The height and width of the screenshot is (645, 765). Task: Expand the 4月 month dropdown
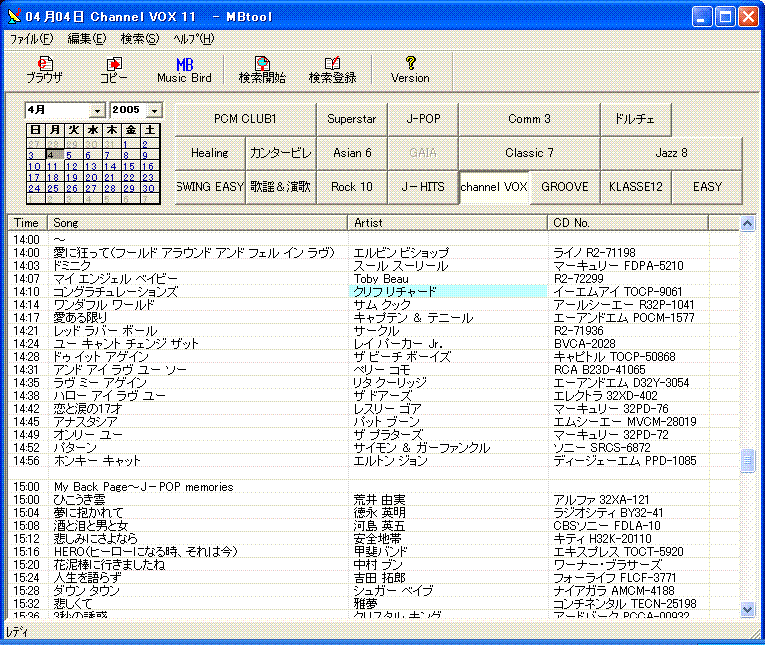[98, 111]
